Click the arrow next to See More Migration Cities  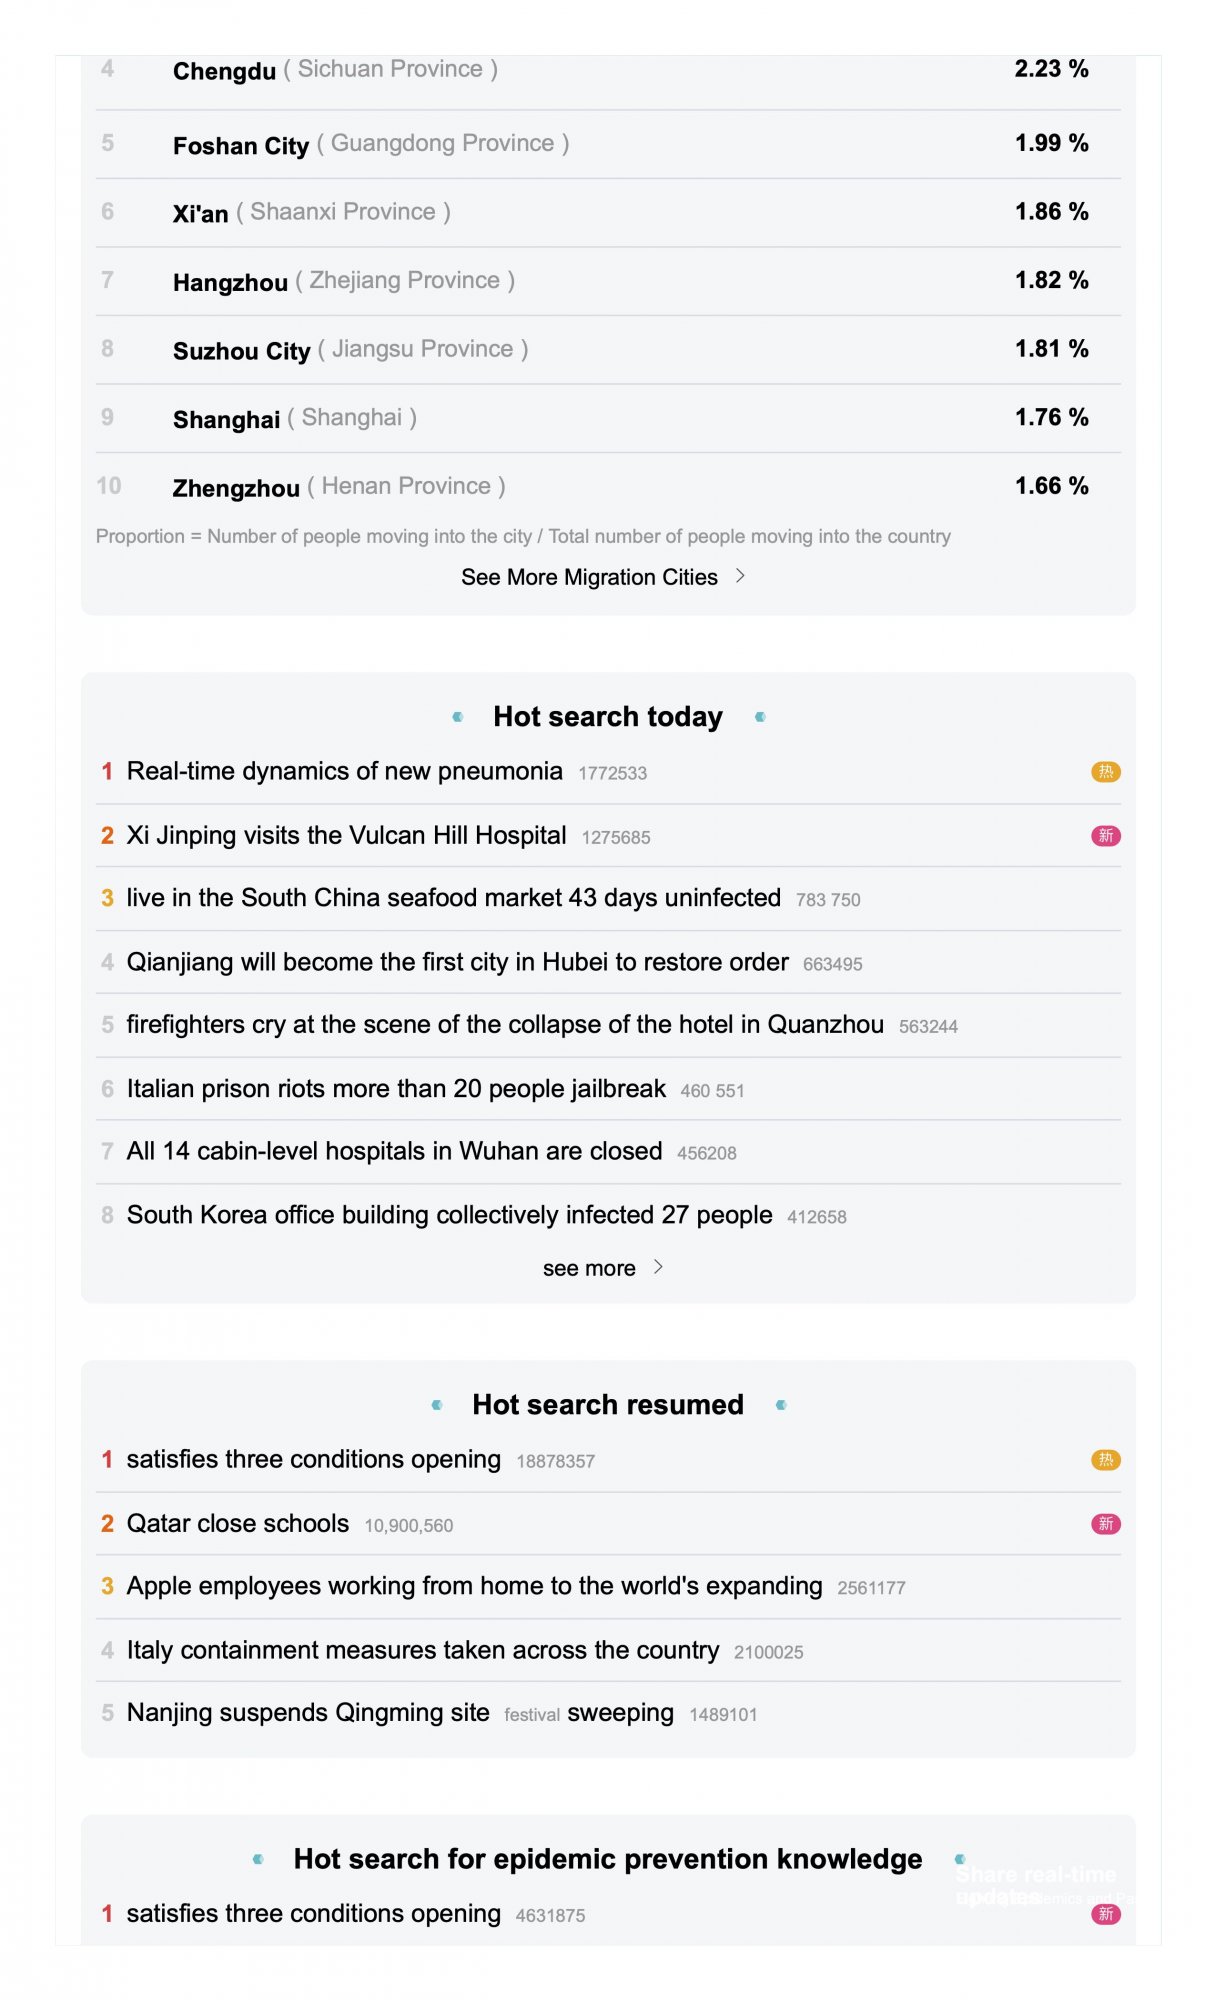[x=740, y=576]
